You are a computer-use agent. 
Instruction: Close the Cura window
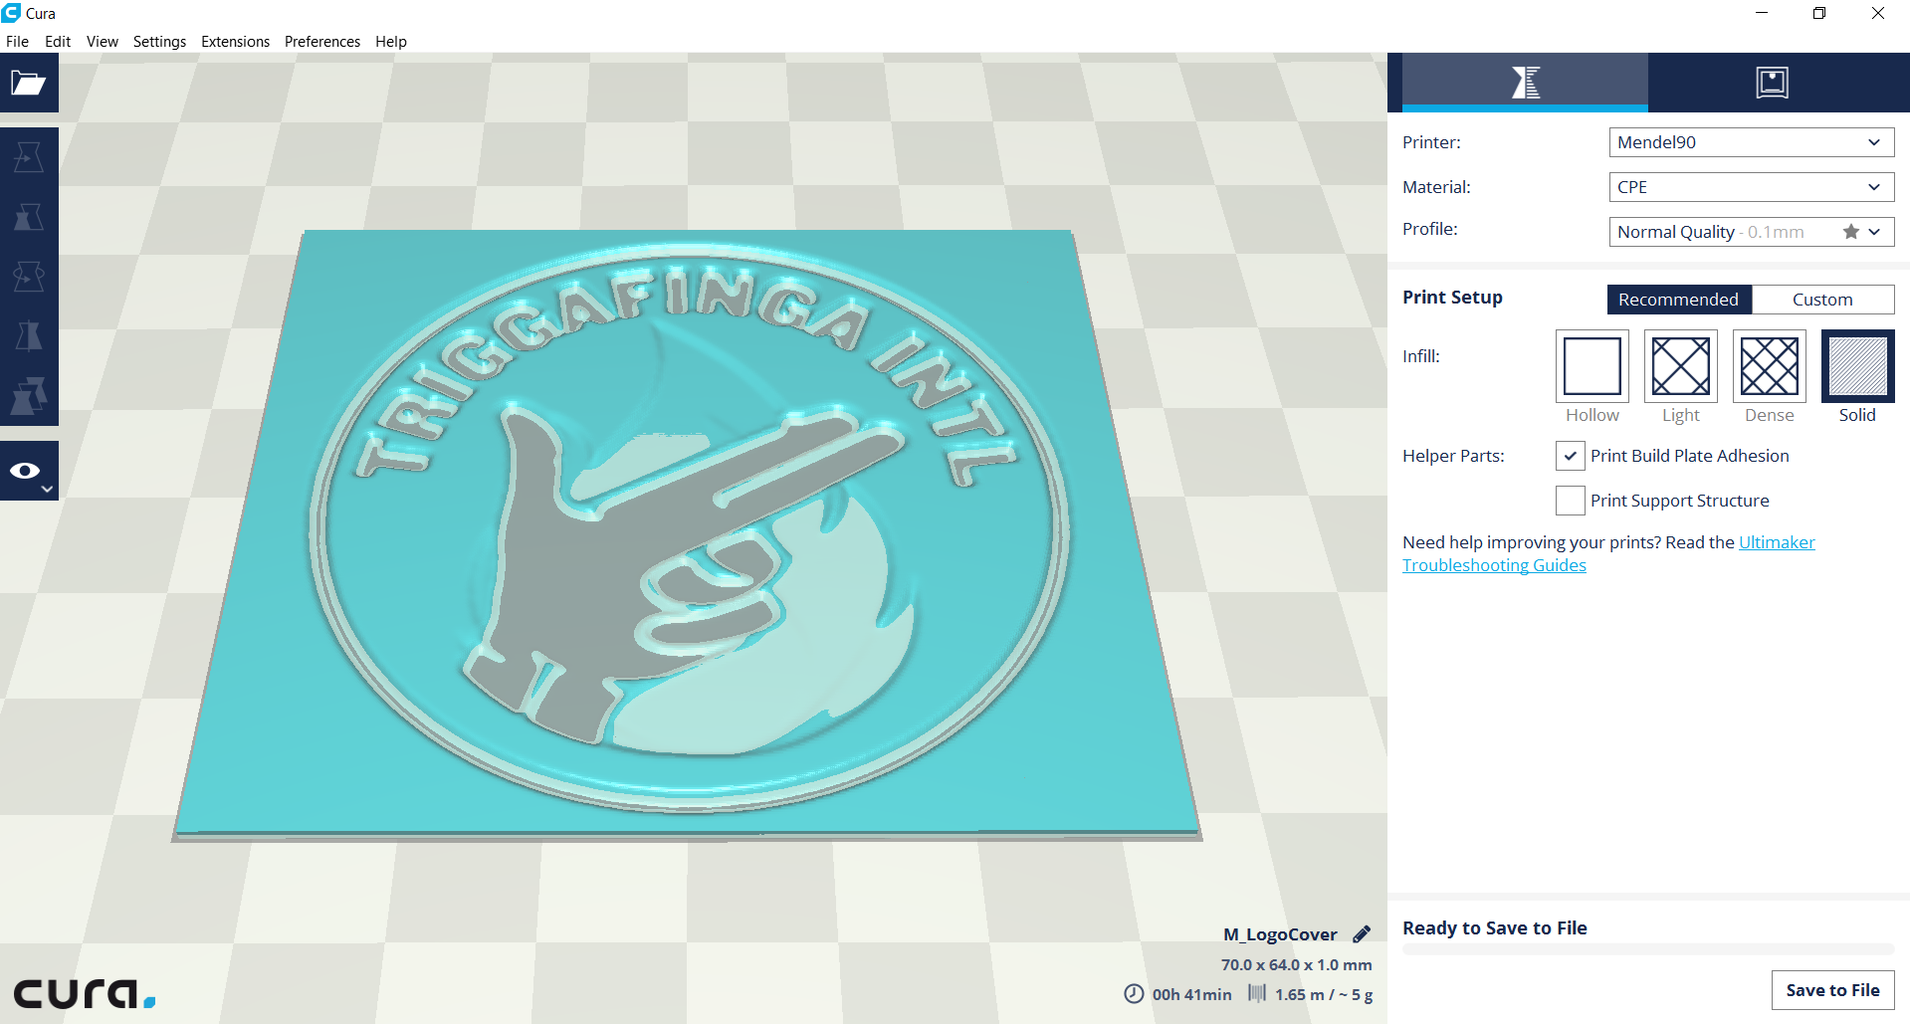(1878, 13)
